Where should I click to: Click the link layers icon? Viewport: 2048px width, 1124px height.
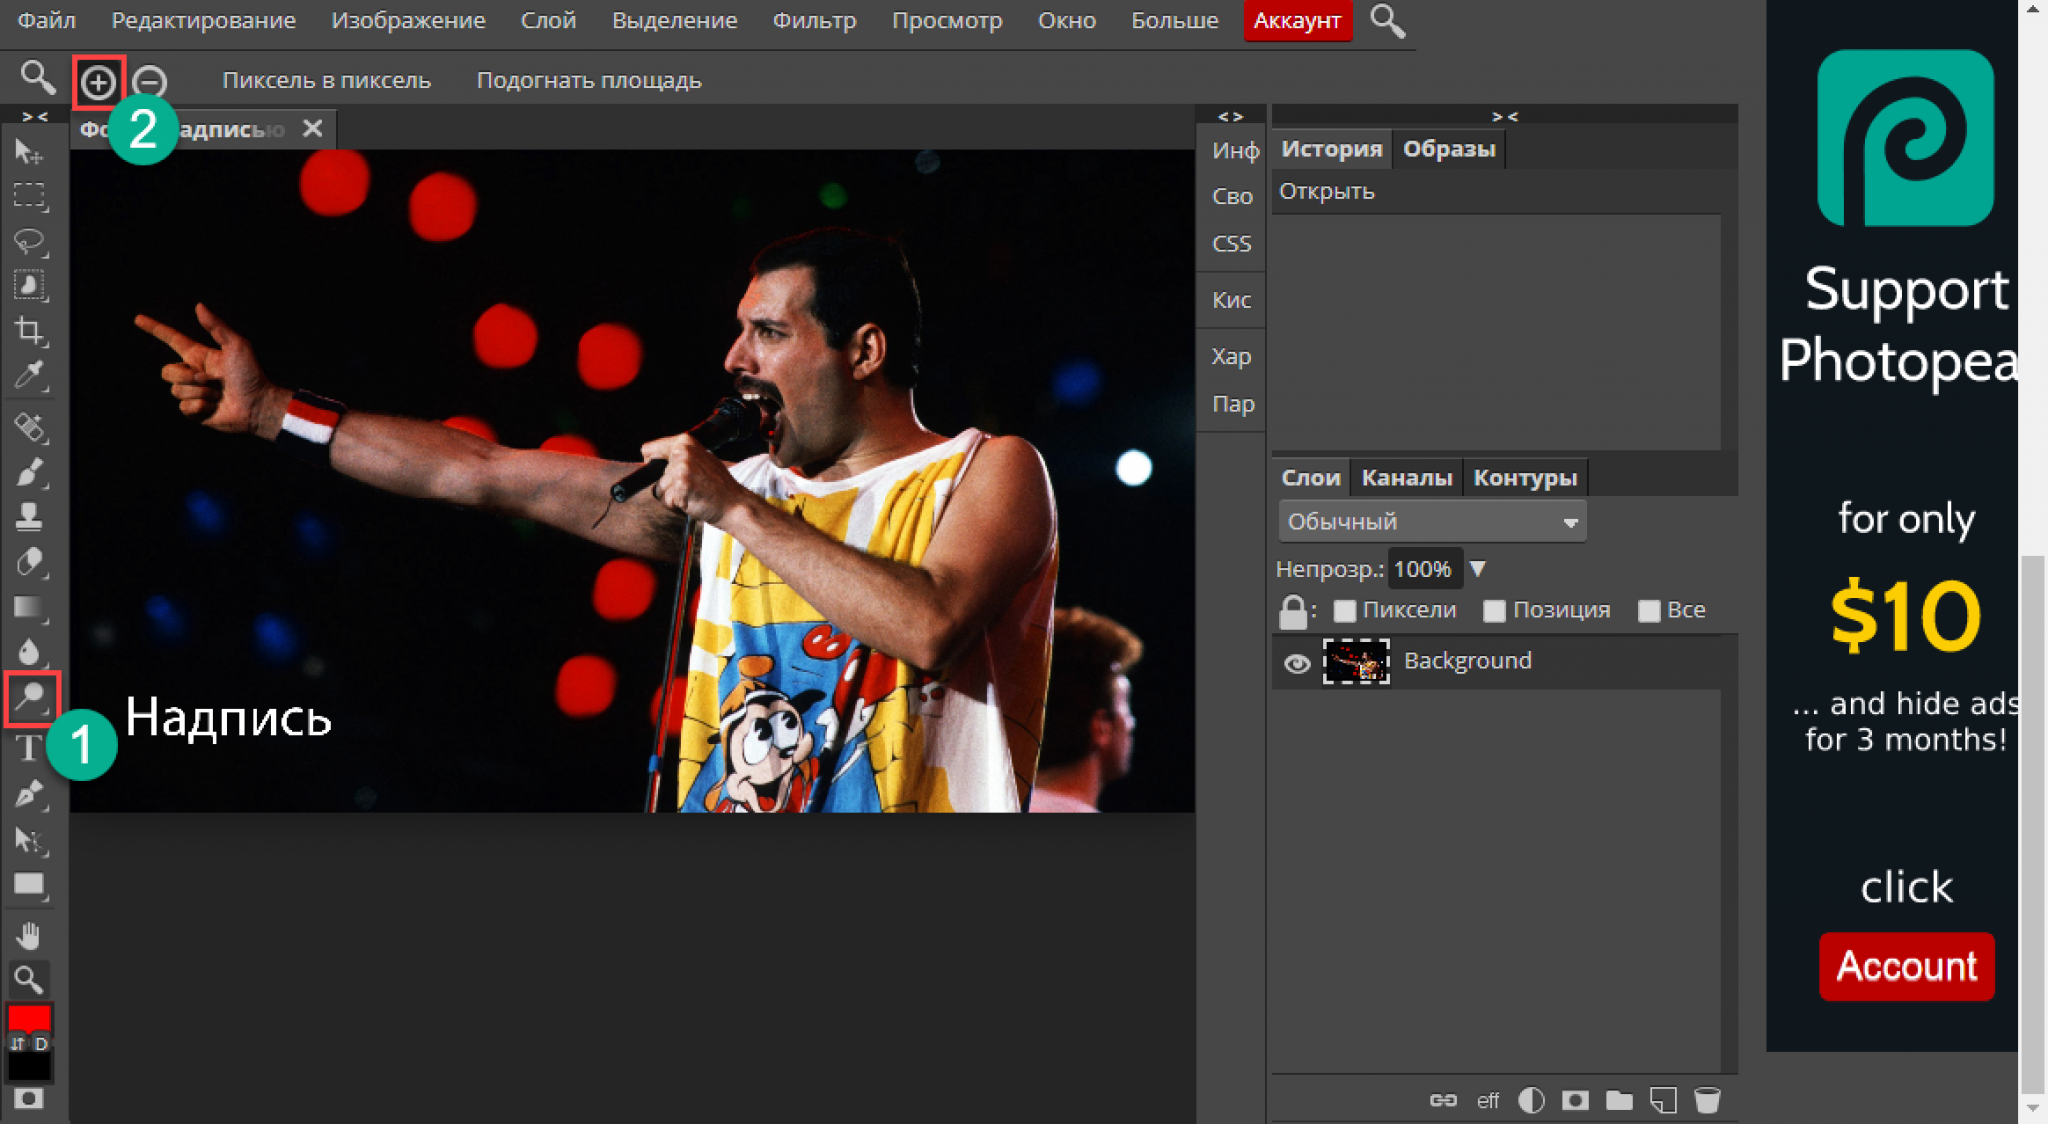point(1443,1100)
